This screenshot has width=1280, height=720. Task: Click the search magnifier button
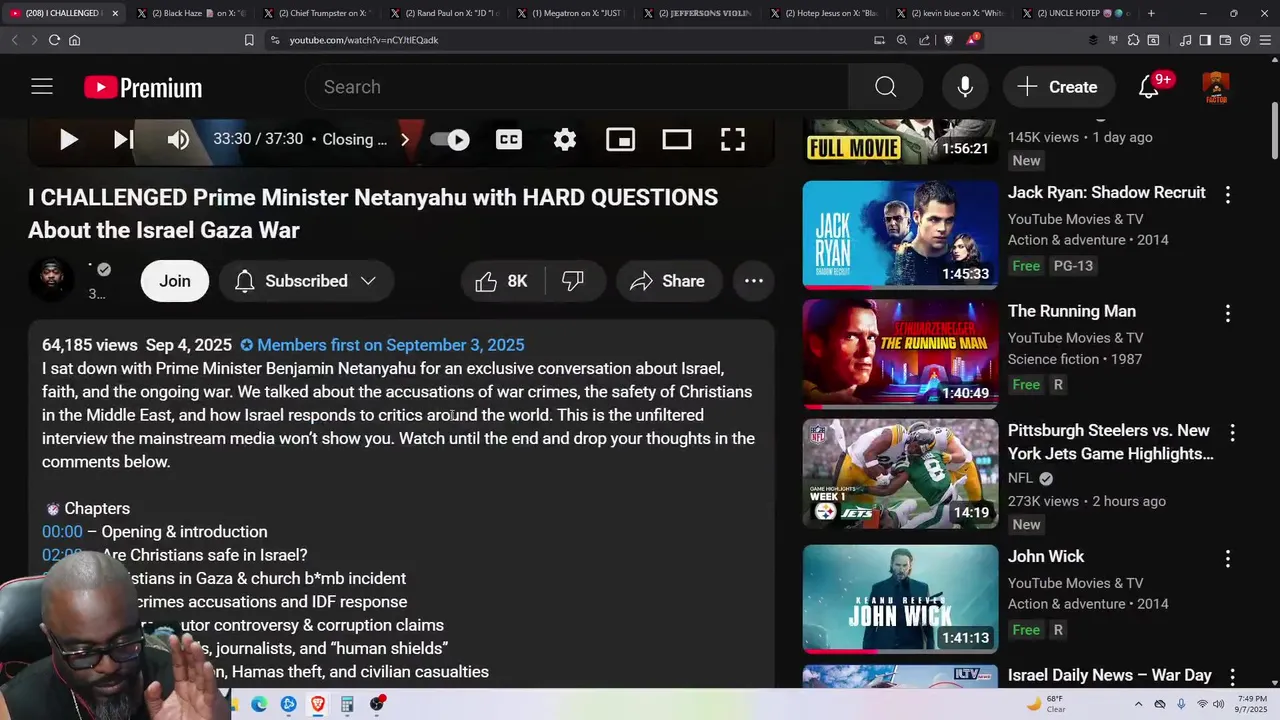pos(886,87)
